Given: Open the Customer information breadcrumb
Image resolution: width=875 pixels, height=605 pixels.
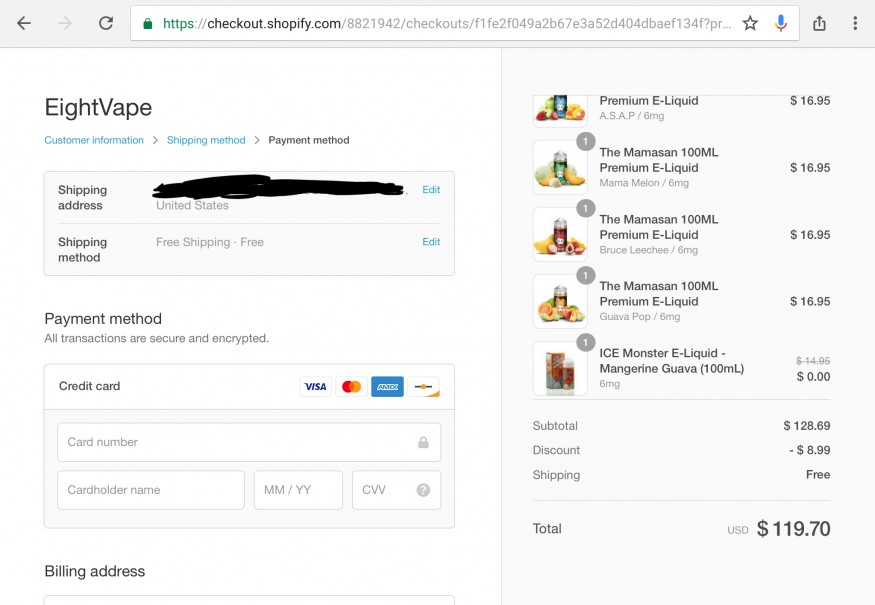Looking at the screenshot, I should click(94, 140).
